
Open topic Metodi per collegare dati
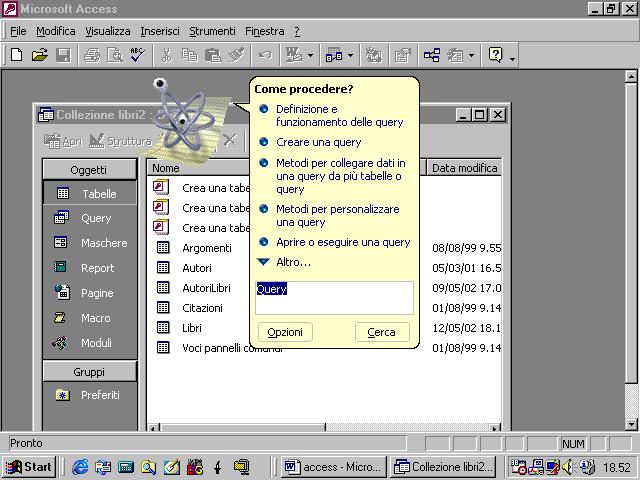[340, 176]
